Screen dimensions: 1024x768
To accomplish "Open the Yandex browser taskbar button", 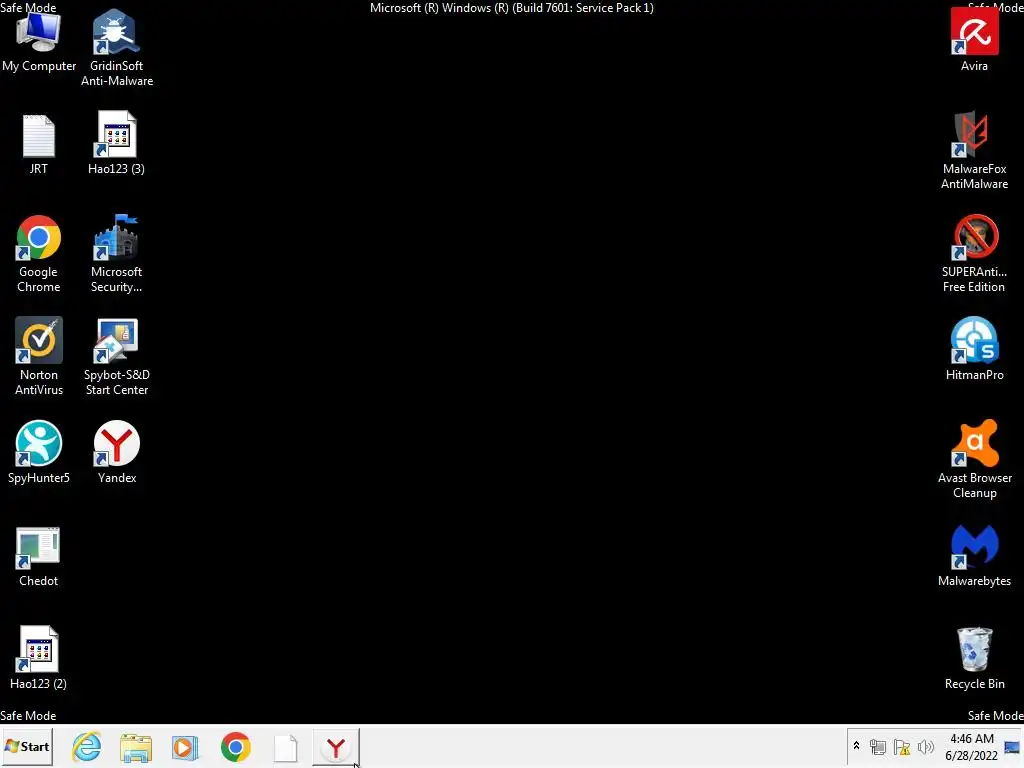I will coord(336,747).
